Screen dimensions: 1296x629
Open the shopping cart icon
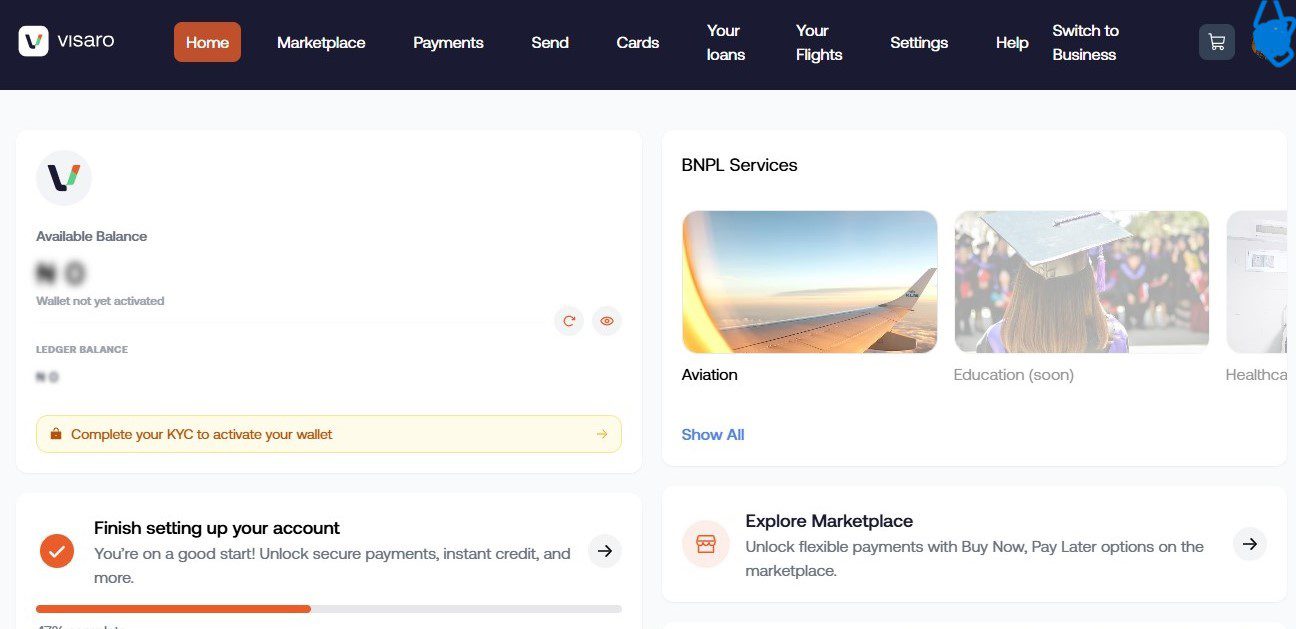[1217, 42]
